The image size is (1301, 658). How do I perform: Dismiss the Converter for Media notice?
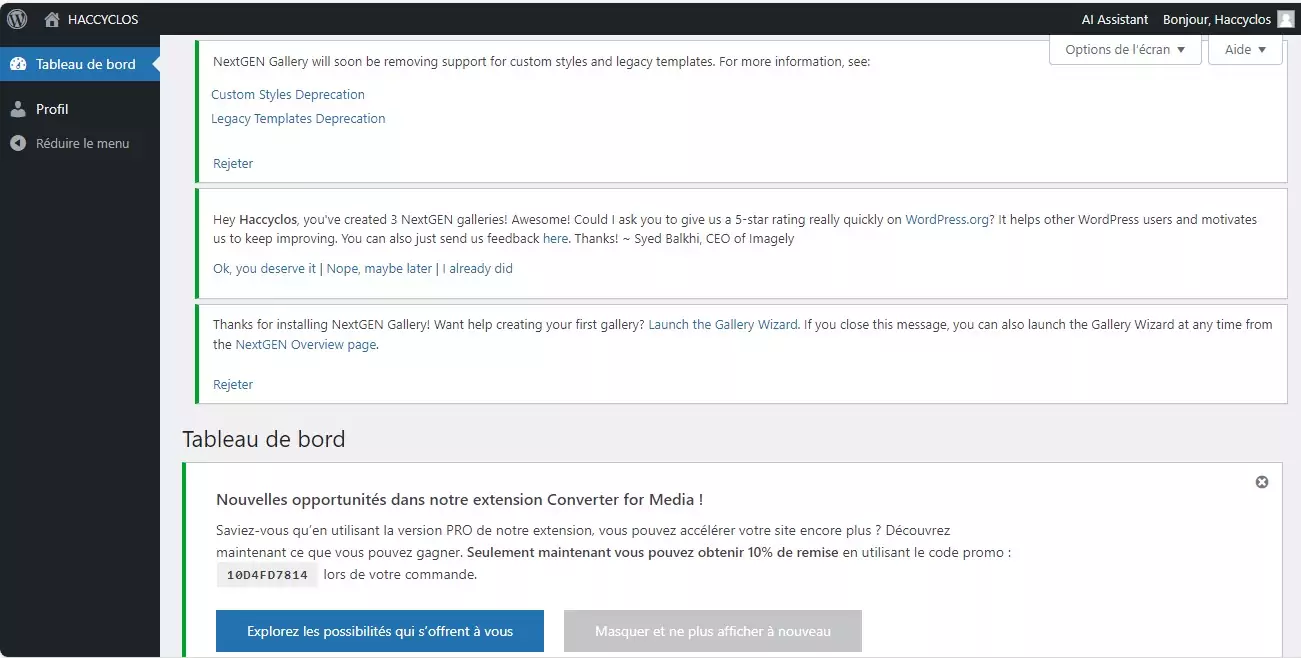click(1262, 482)
